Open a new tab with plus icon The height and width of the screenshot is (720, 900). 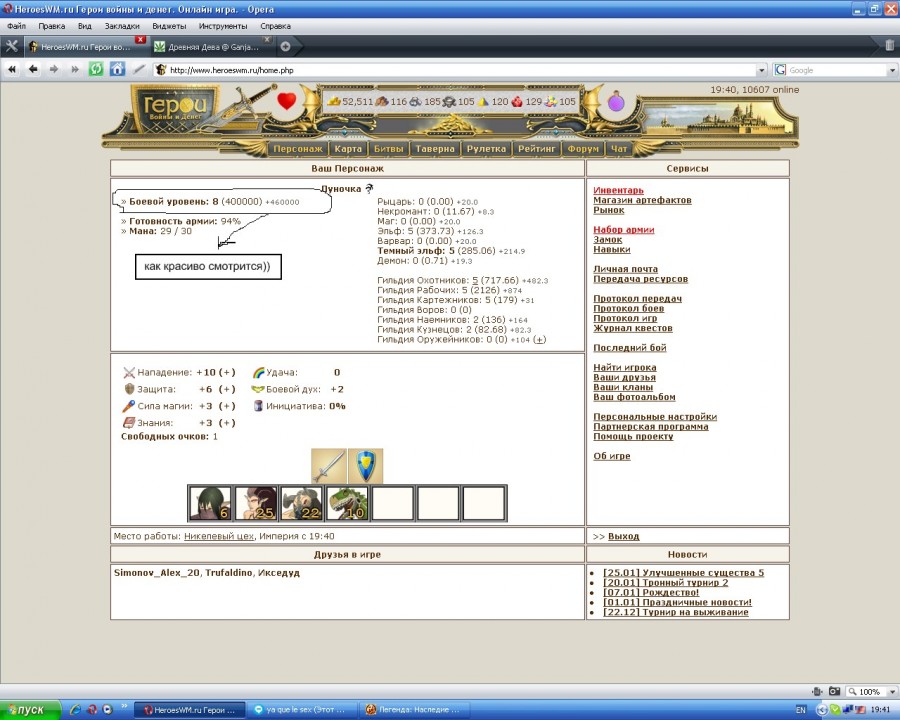click(285, 47)
